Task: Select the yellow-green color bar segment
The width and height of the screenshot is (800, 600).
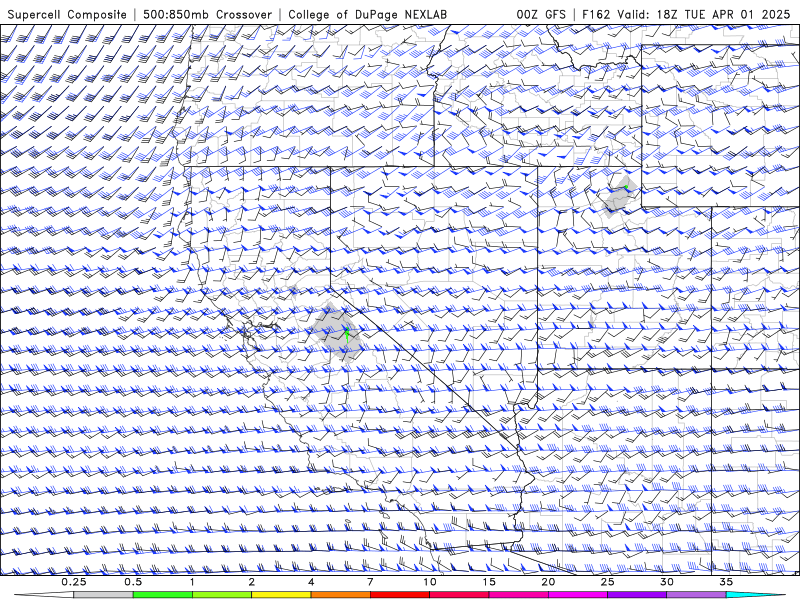Action: [x=222, y=595]
